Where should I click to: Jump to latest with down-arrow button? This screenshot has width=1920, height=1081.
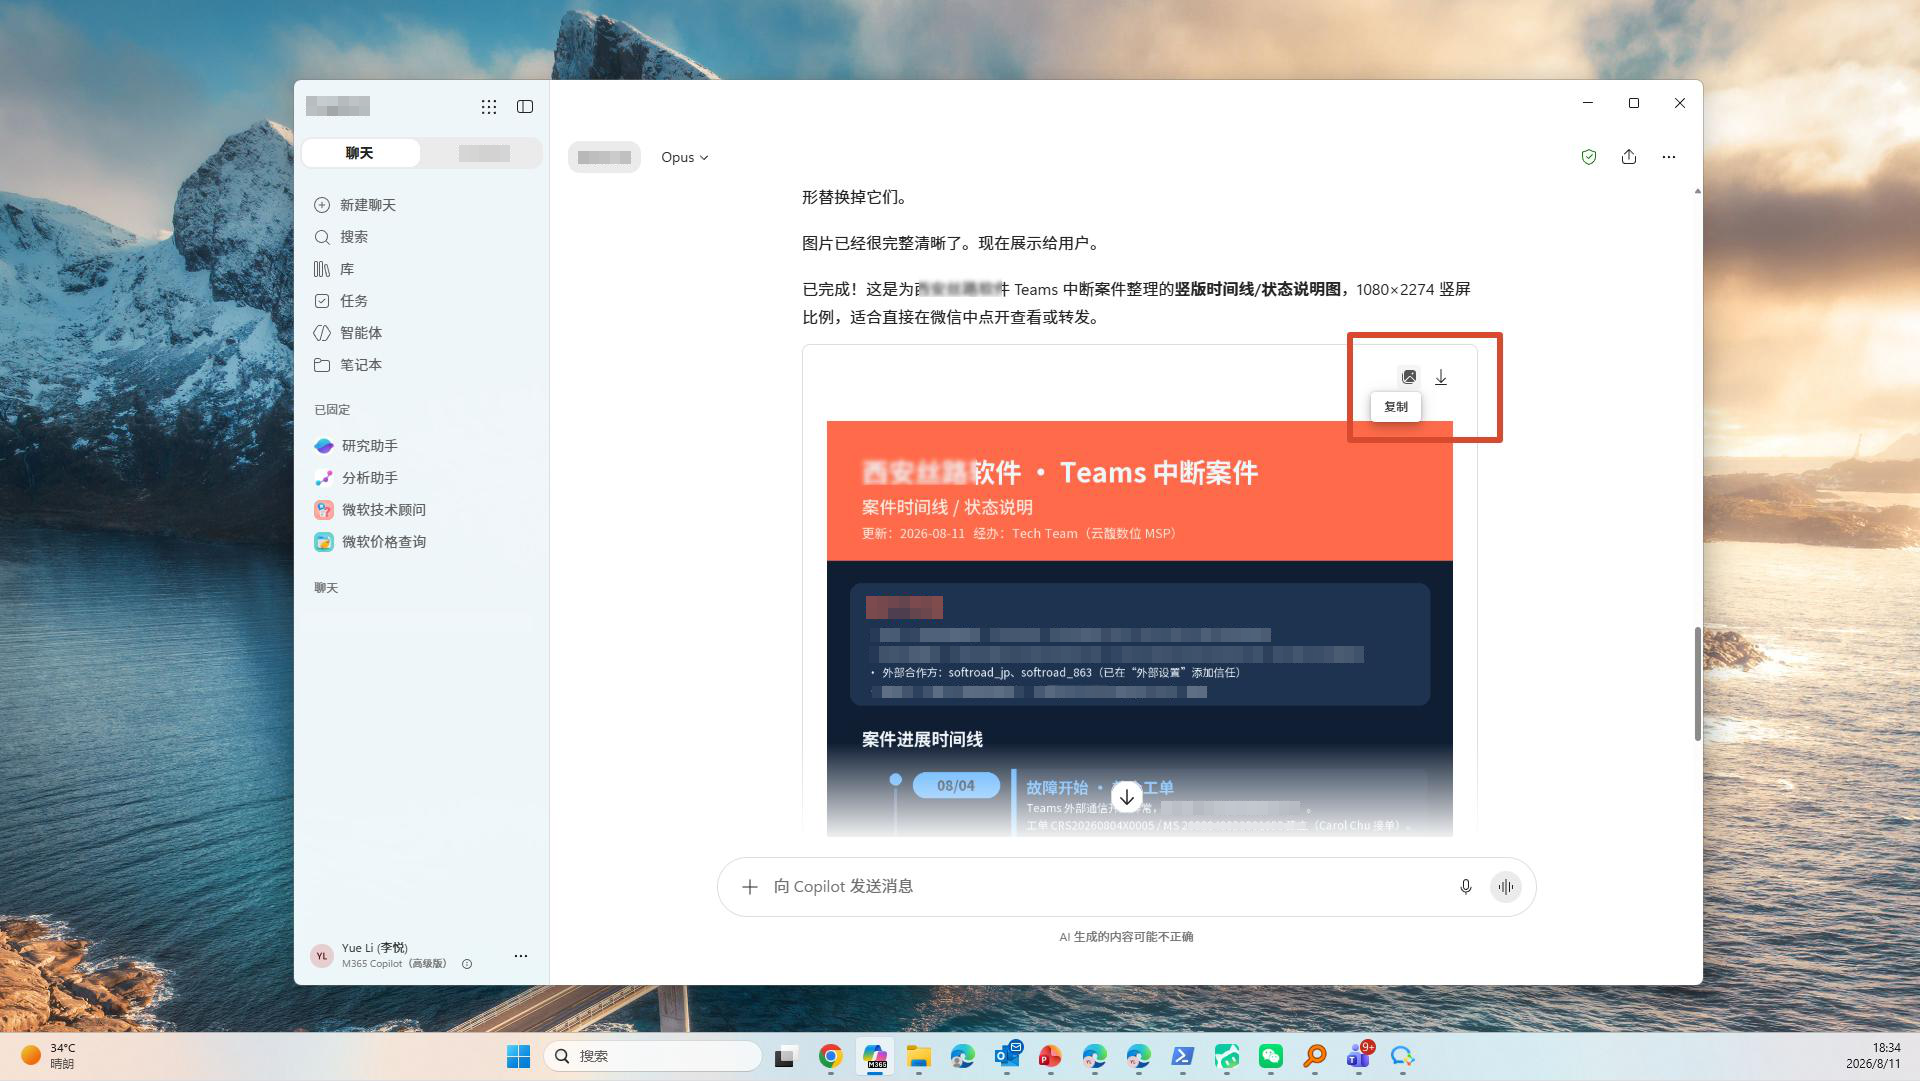1127,797
